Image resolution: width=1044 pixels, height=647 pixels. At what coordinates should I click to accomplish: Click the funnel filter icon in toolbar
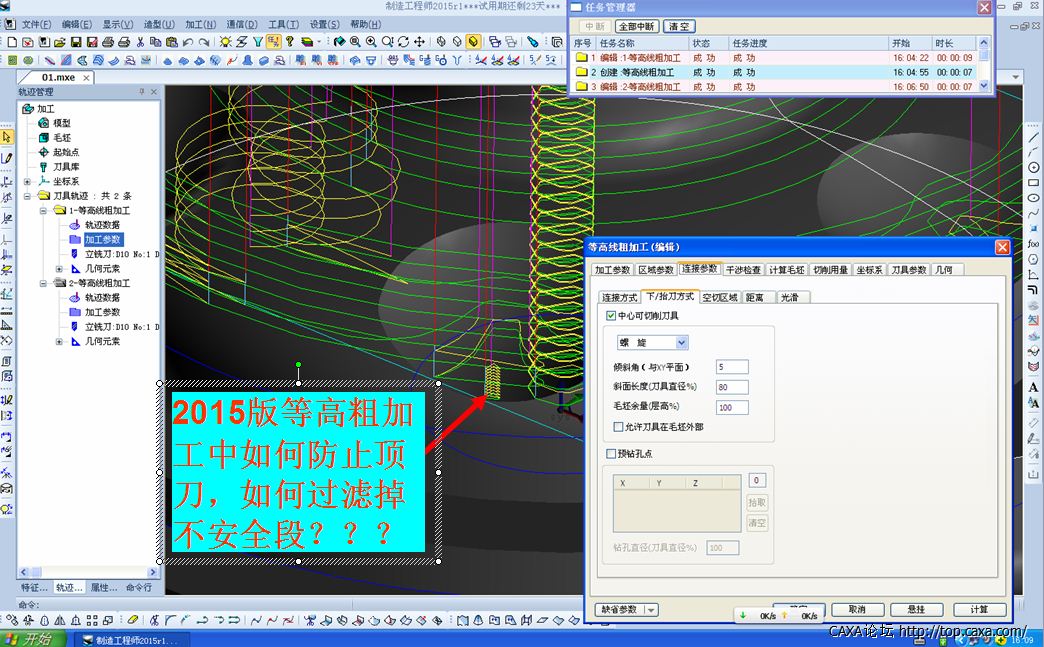(x=258, y=42)
